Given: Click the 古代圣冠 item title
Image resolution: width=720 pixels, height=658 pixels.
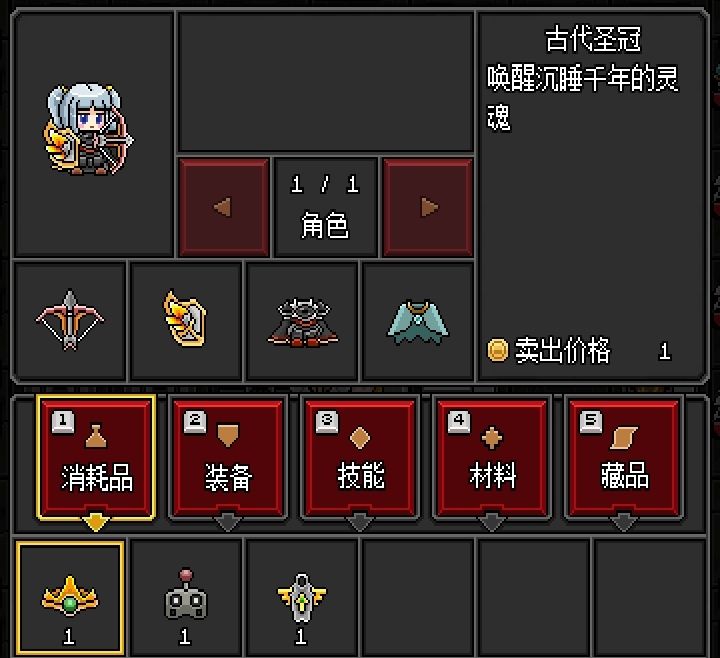Looking at the screenshot, I should pos(593,39).
